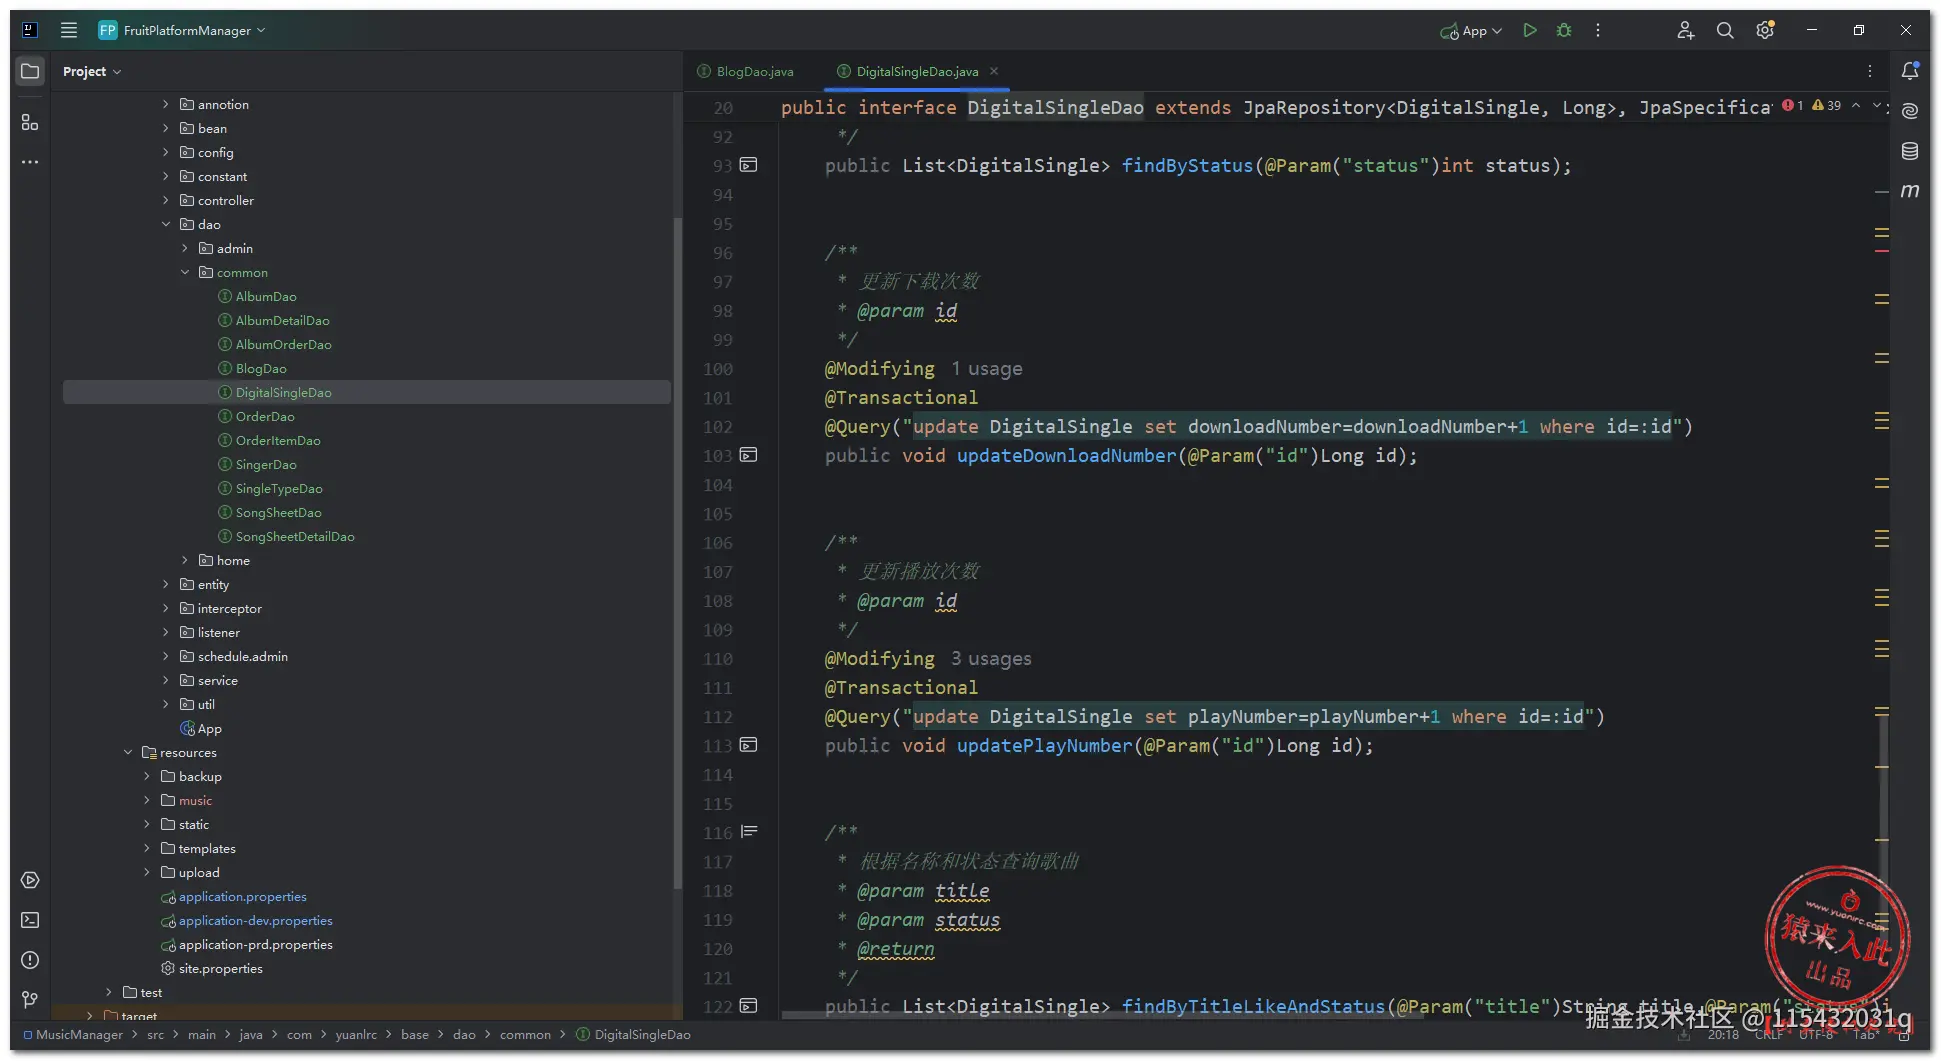The width and height of the screenshot is (1941, 1061).
Task: Click the '3 usages' inlay hint
Action: click(991, 658)
